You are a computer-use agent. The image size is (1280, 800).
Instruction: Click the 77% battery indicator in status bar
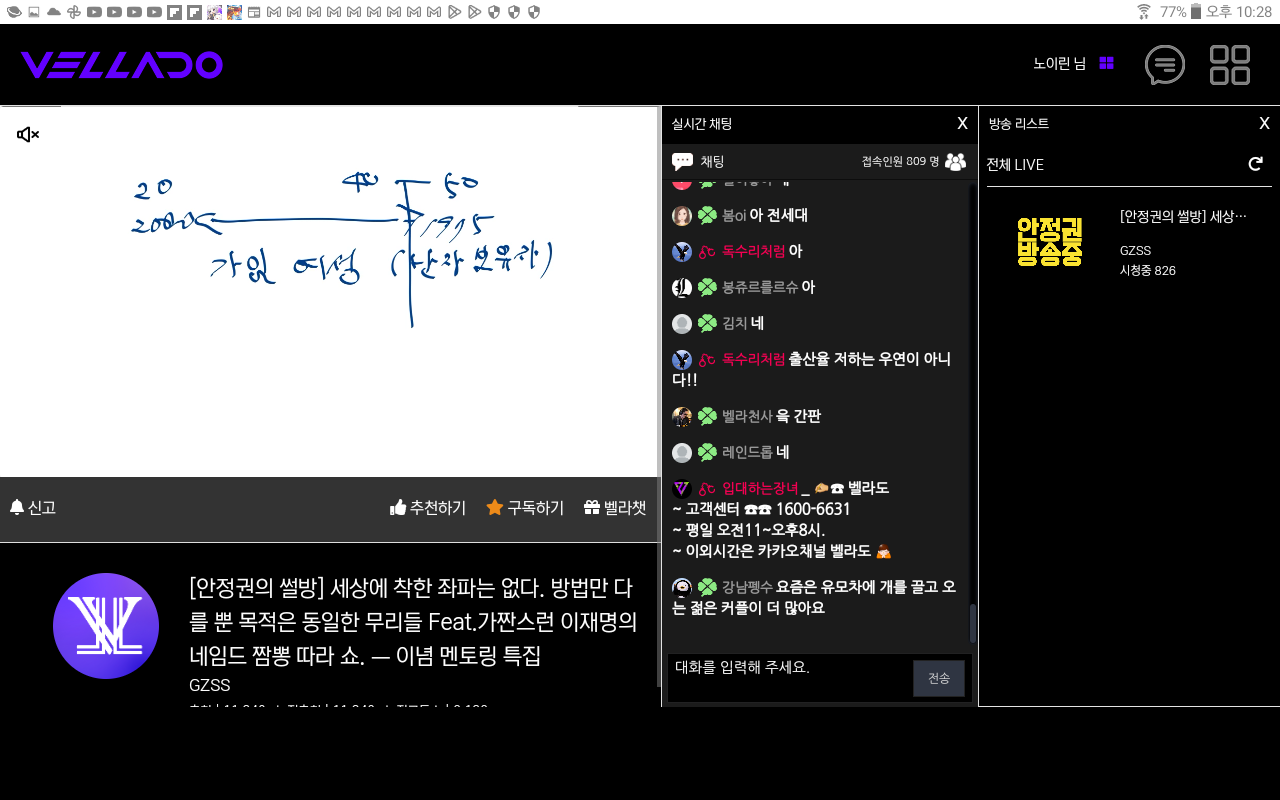click(x=1180, y=12)
